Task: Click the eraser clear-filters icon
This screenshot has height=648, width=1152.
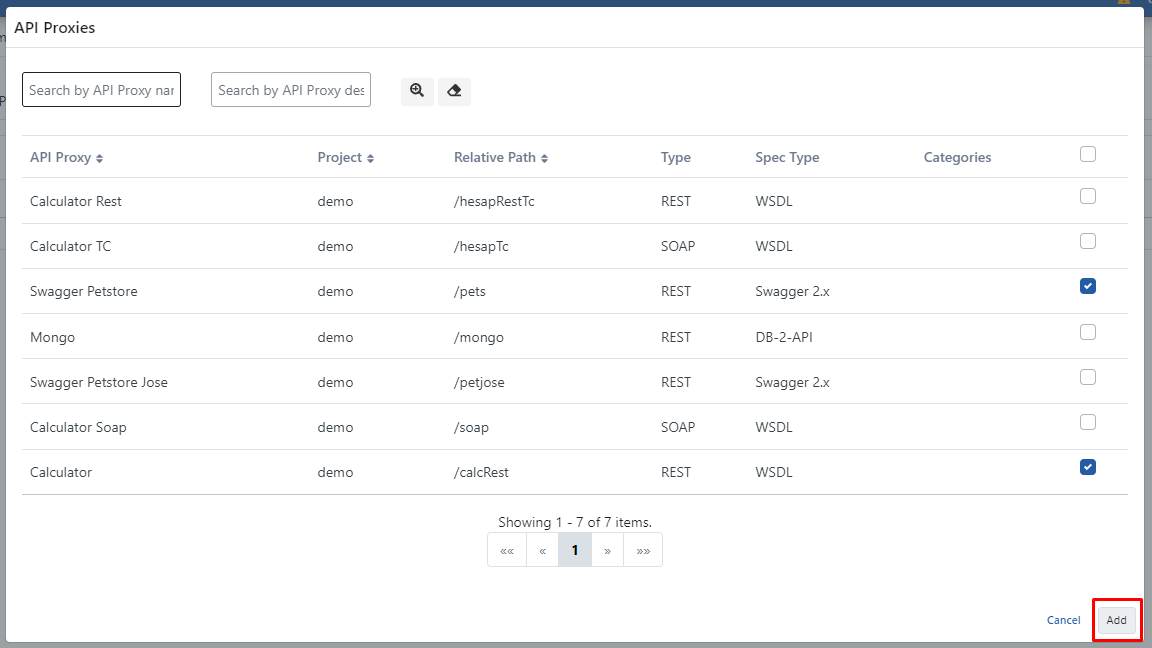Action: point(454,91)
